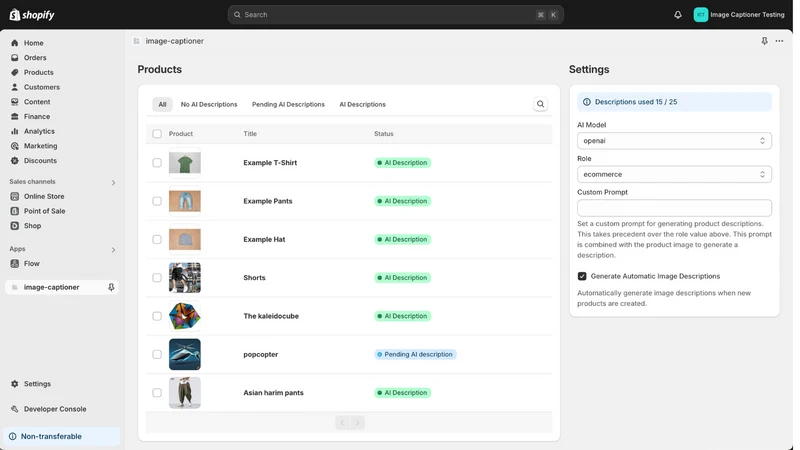Click the Home icon in sidebar
The image size is (800, 450).
15,43
